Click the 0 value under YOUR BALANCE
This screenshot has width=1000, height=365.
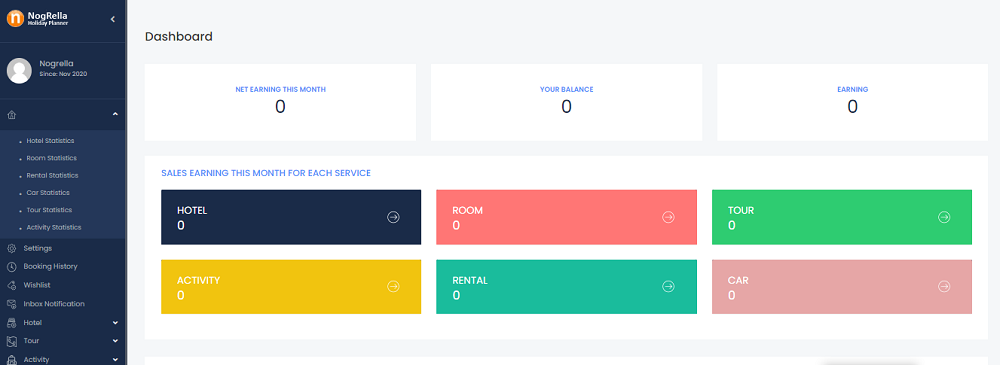click(x=566, y=107)
